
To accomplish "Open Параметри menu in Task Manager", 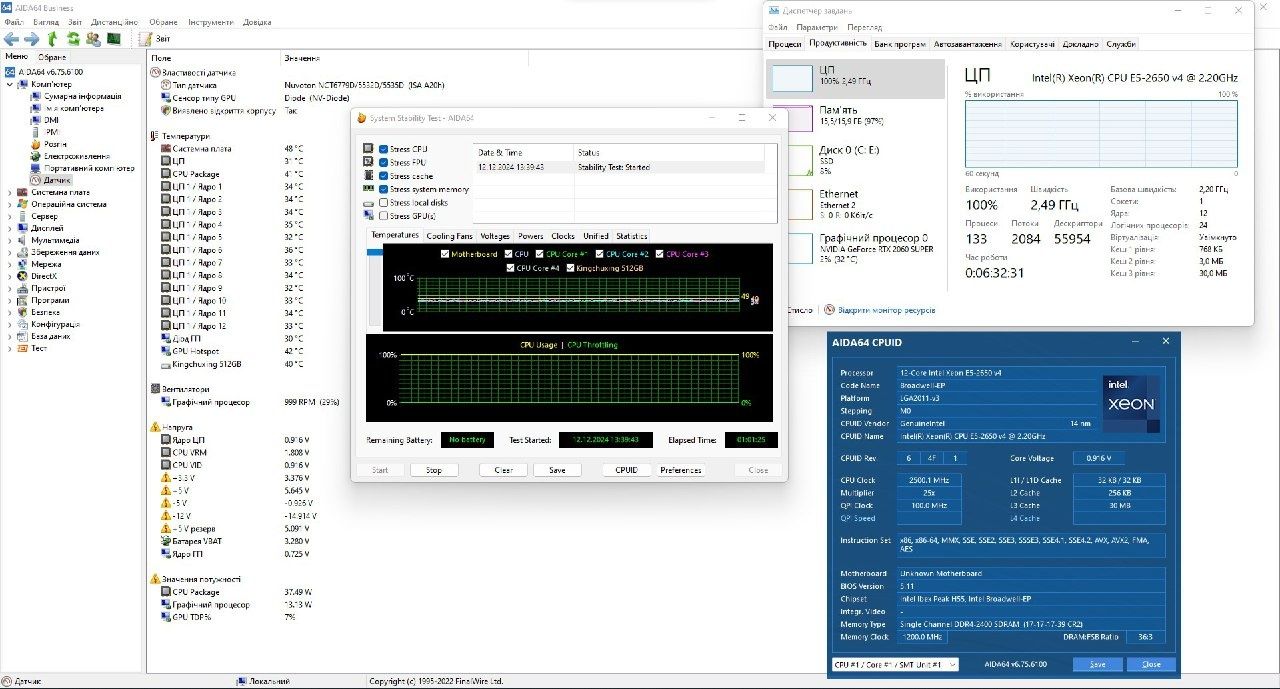I will (817, 28).
